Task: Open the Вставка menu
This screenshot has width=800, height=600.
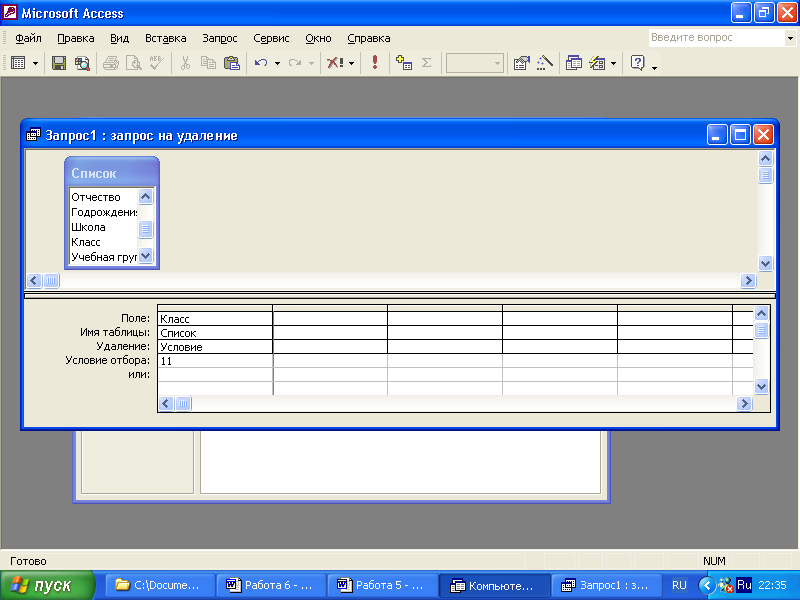Action: point(165,38)
